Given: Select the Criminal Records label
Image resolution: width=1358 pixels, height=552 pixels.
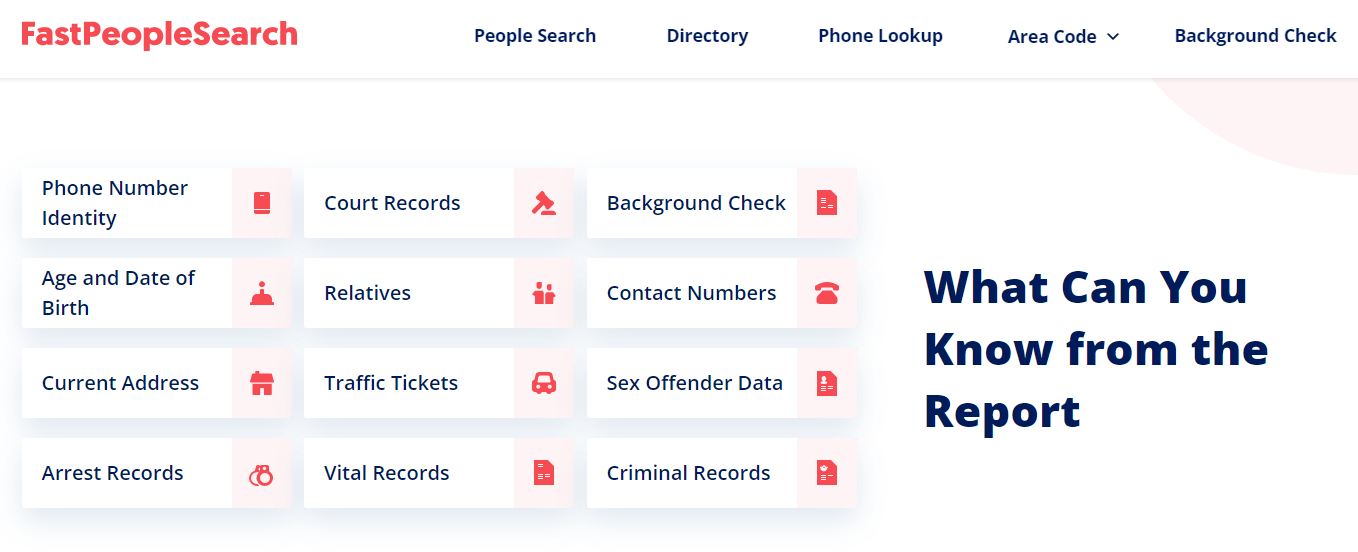Looking at the screenshot, I should (688, 473).
